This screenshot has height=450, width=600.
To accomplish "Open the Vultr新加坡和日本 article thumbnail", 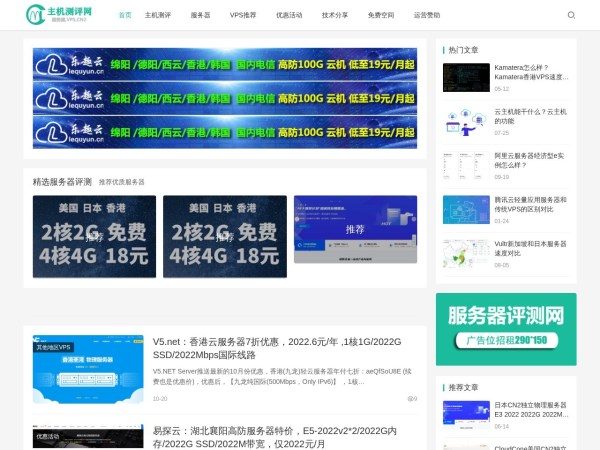I will click(x=466, y=254).
